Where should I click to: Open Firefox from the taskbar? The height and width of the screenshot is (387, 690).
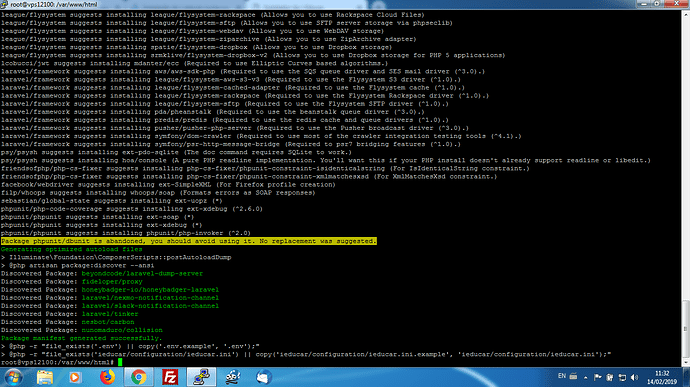click(x=107, y=377)
